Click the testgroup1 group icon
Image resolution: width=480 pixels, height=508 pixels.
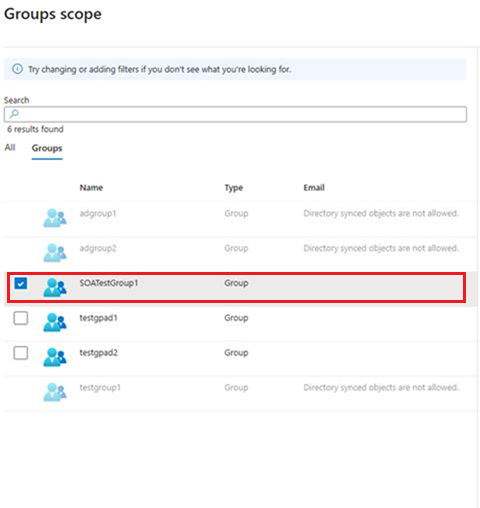55,392
